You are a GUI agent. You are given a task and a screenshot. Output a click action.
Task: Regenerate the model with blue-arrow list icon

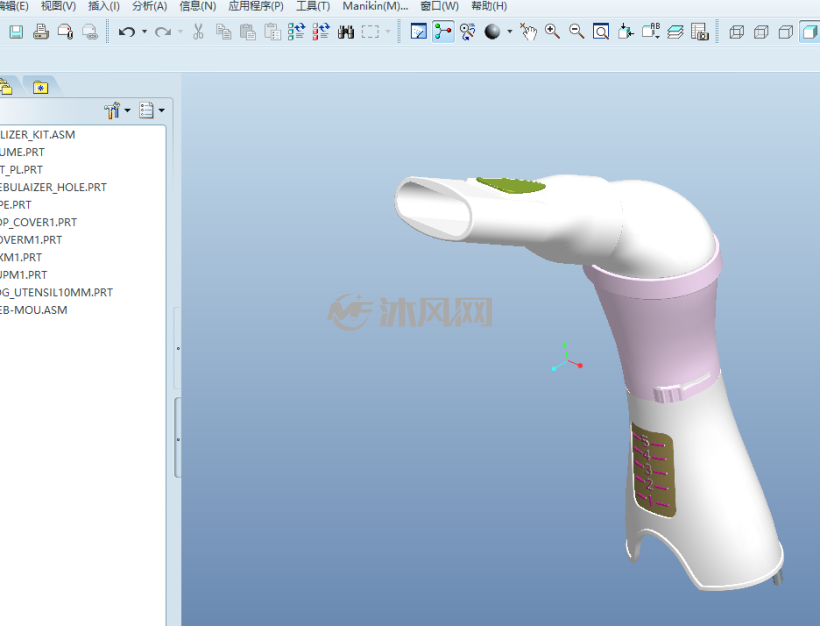click(x=297, y=32)
